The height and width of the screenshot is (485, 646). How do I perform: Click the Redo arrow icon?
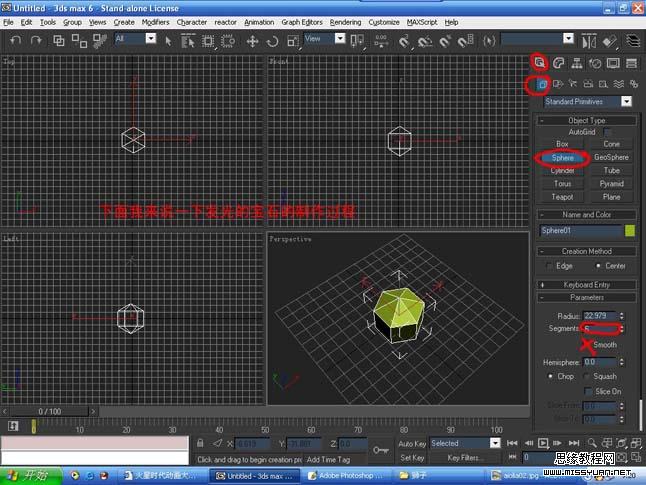click(36, 40)
